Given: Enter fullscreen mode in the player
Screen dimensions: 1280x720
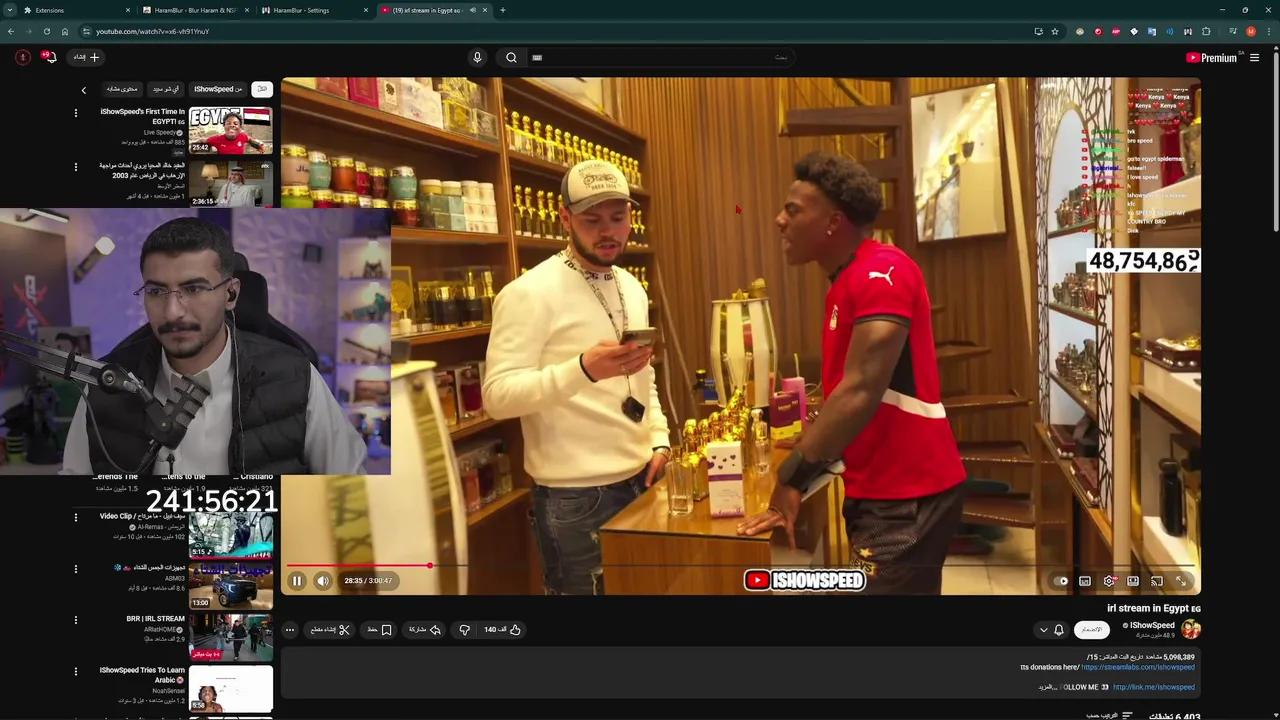Looking at the screenshot, I should tap(1181, 581).
